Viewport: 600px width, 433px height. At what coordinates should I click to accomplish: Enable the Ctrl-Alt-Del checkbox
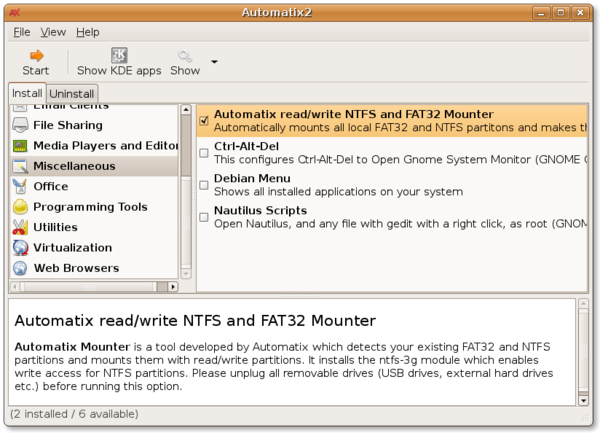pos(204,153)
